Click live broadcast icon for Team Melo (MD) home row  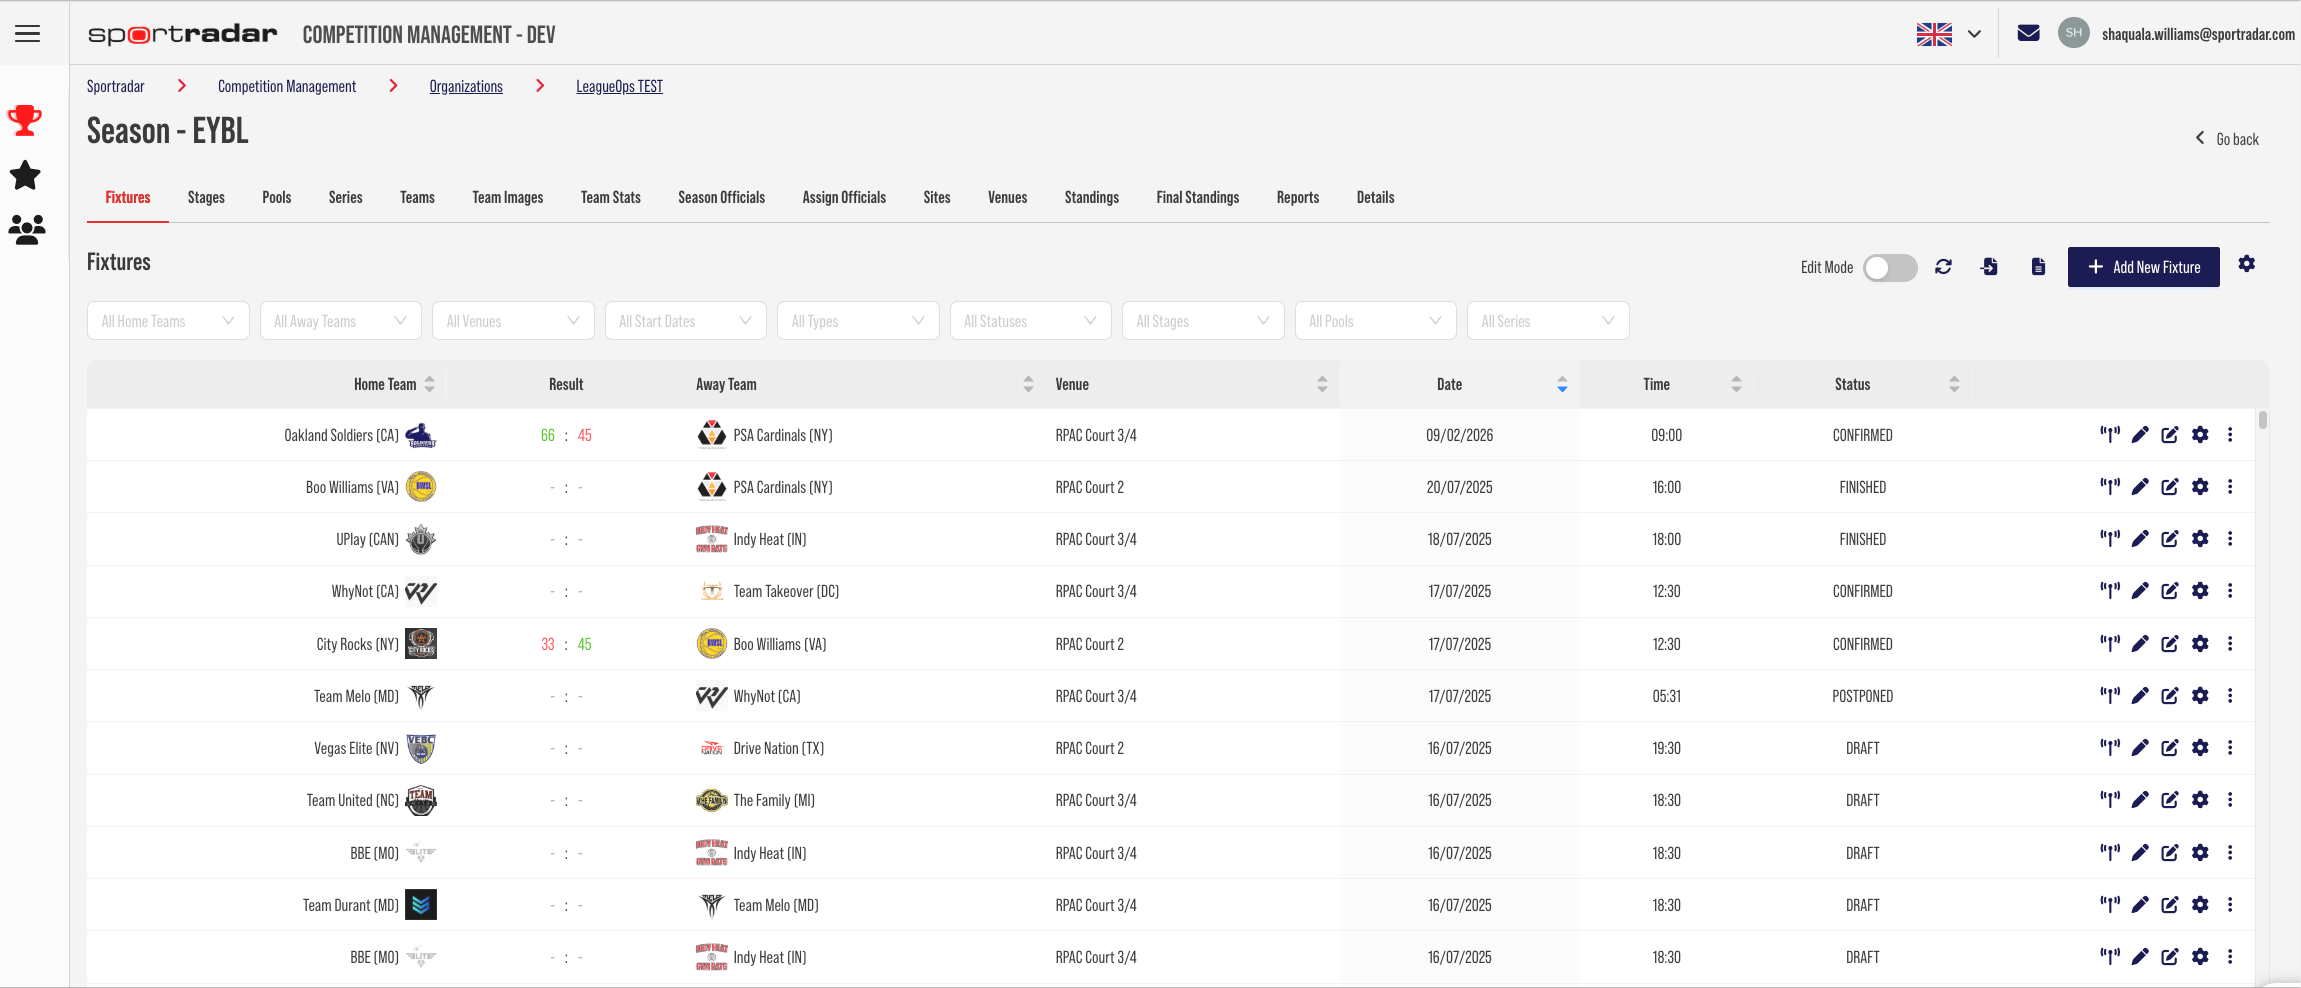click(2110, 696)
